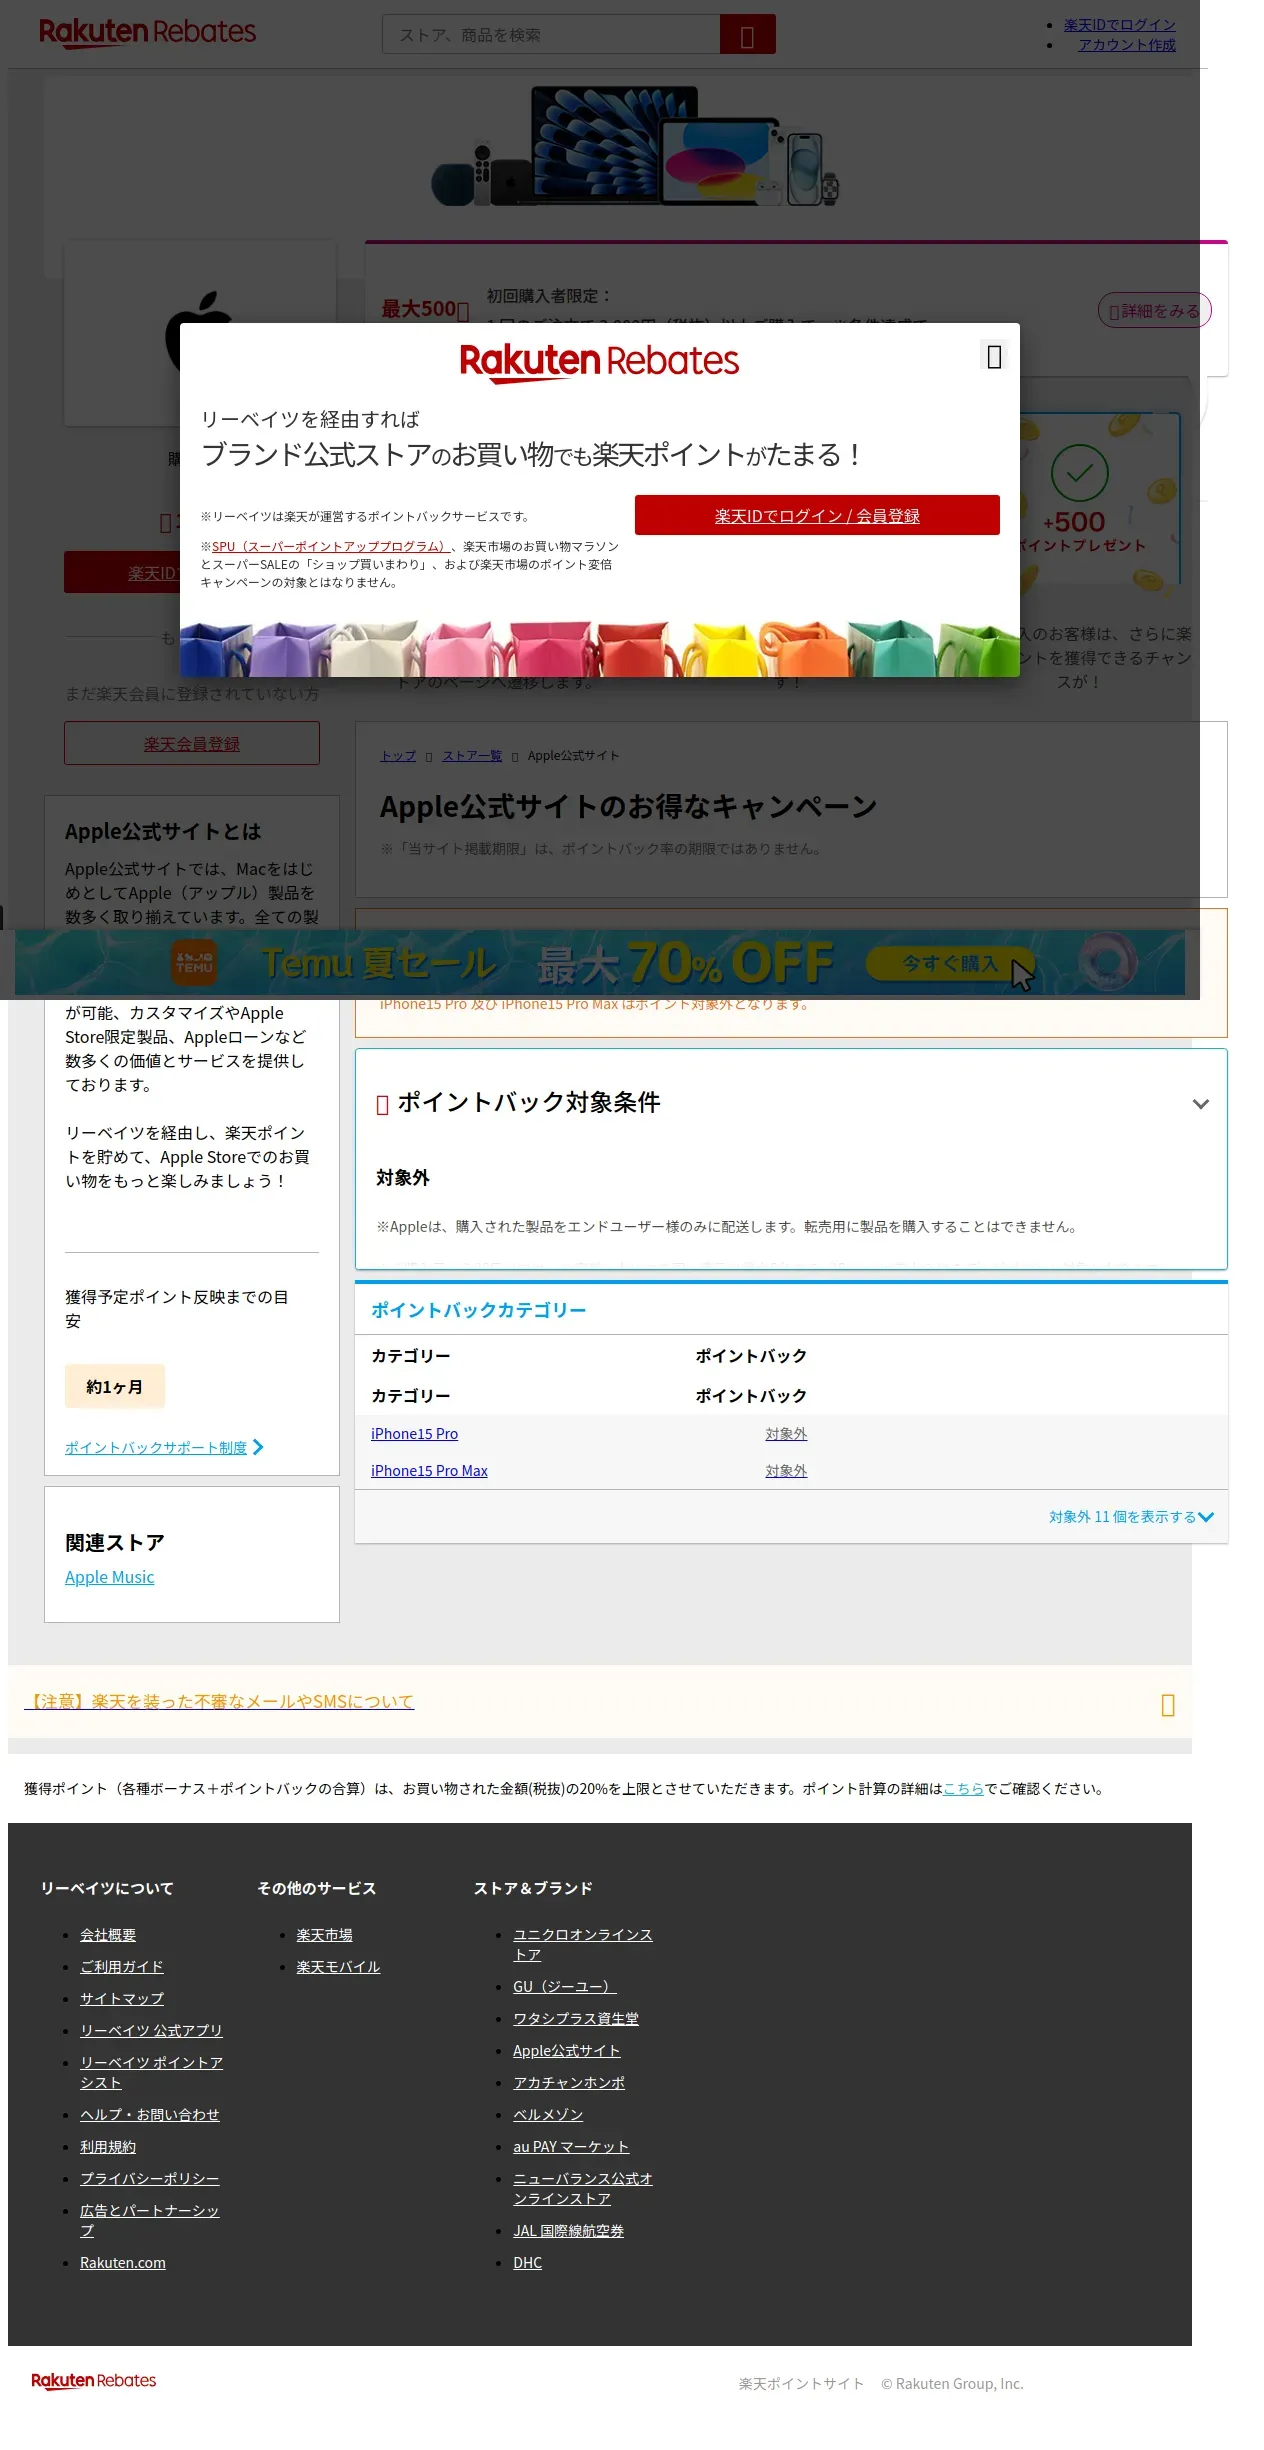This screenshot has width=1264, height=2450.
Task: Click the Rakuten Rebates logo in footer
Action: pyautogui.click(x=94, y=2381)
